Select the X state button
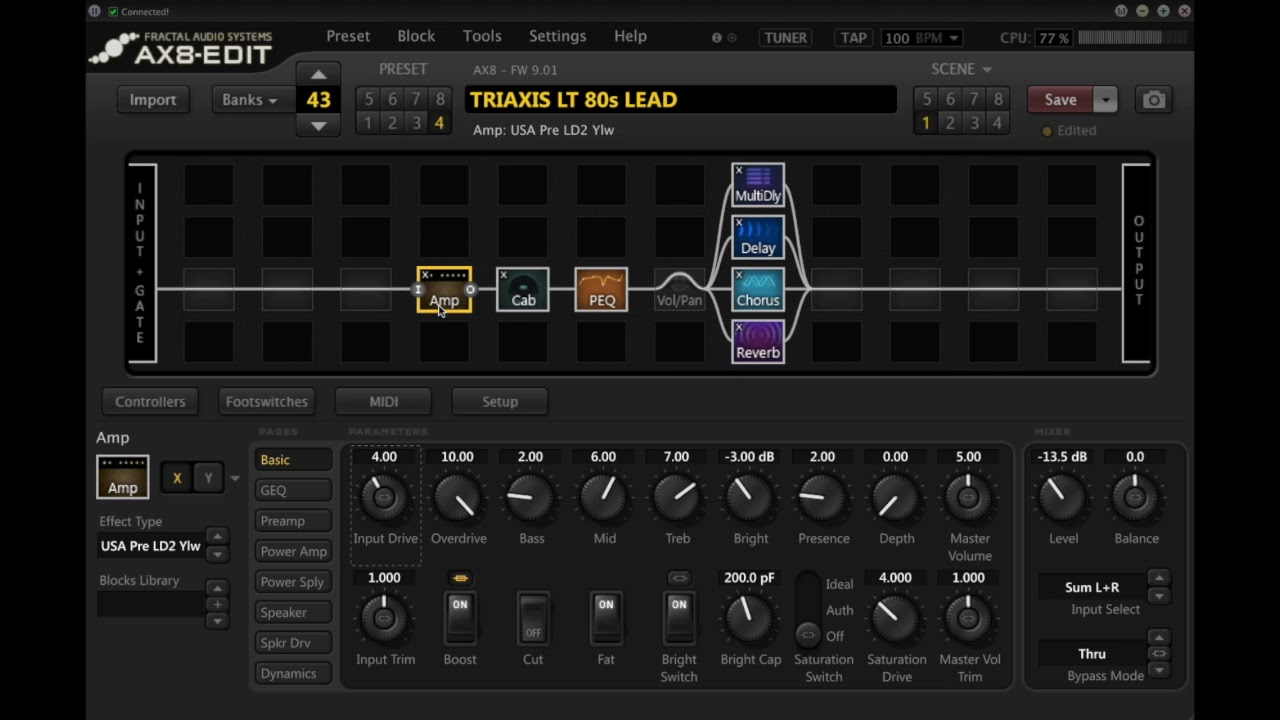This screenshot has width=1280, height=720. [177, 478]
